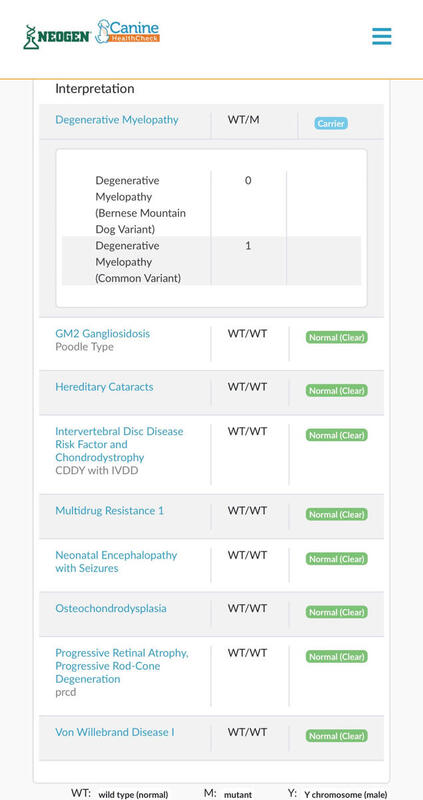Click Normal (Clear) badge for GM2 Gangliosidosis
Viewport: 423px width, 800px height.
[337, 337]
